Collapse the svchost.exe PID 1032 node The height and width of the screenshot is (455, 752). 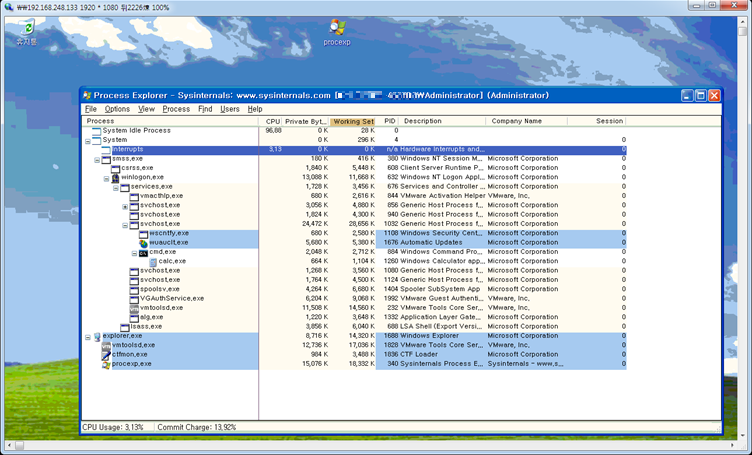click(125, 225)
